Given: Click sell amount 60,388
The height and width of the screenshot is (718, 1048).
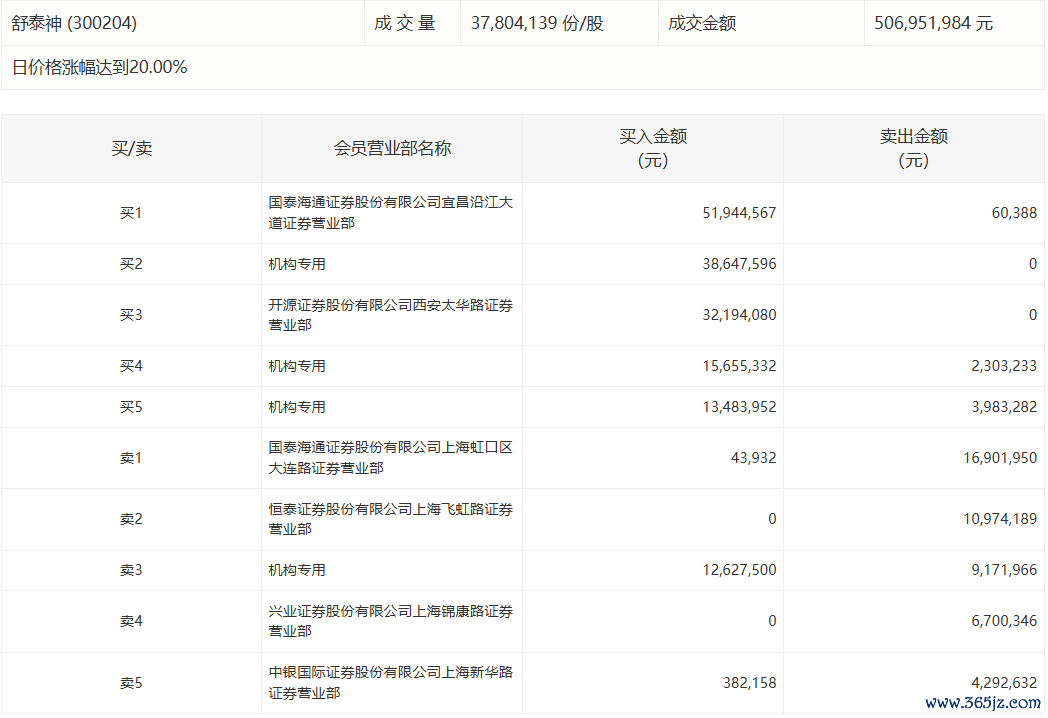Looking at the screenshot, I should 1014,213.
